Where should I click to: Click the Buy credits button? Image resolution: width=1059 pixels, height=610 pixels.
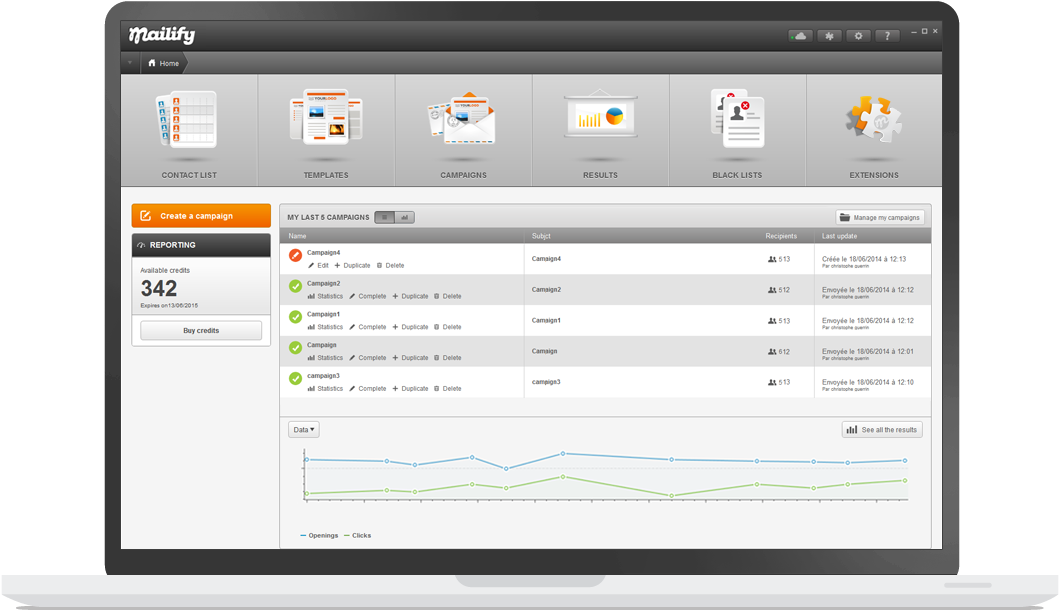pos(201,331)
